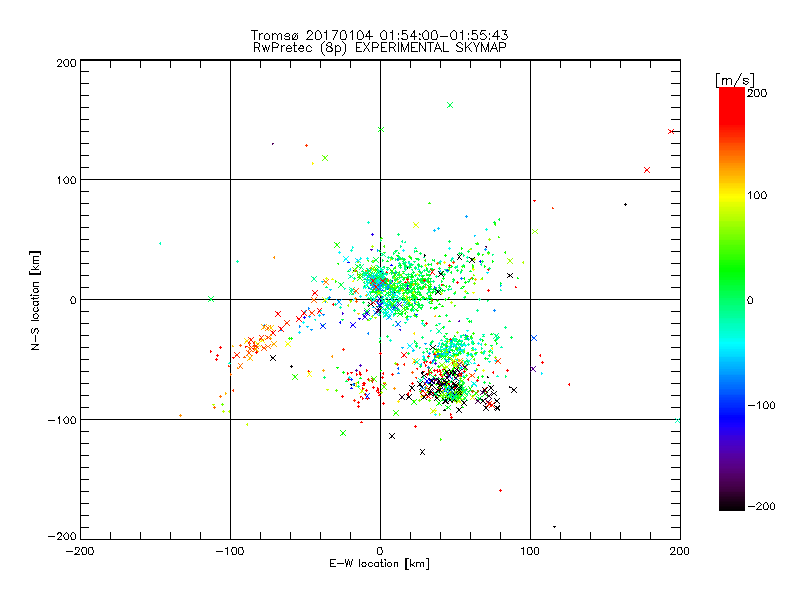
Task: Click the '[m/s]' colorbar unit label
Action: coord(735,80)
